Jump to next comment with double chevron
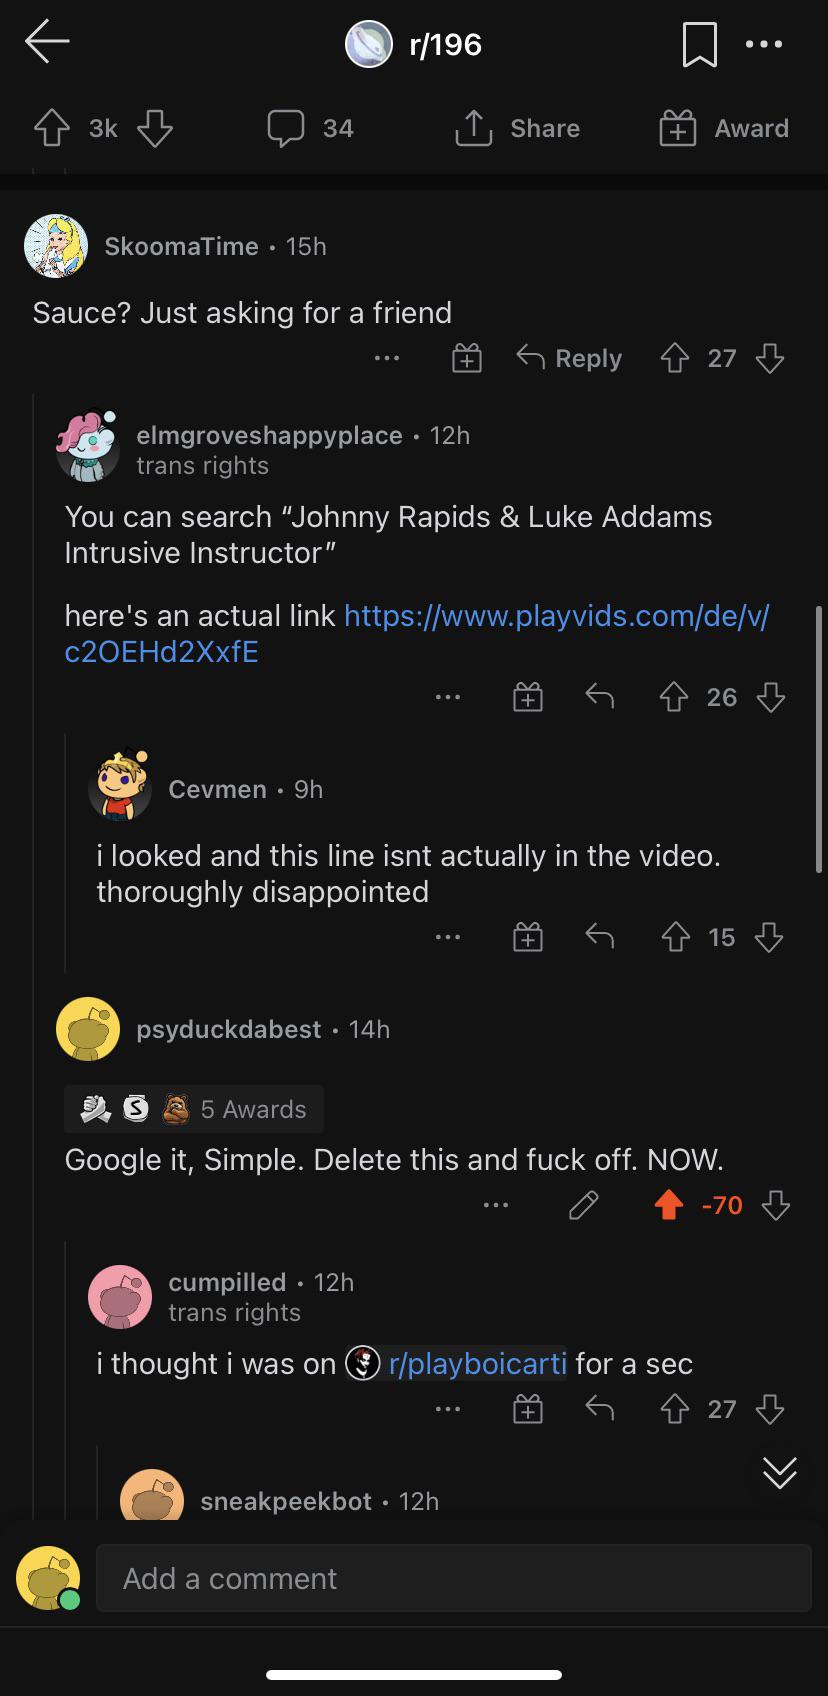The height and width of the screenshot is (1696, 828). pyautogui.click(x=779, y=1472)
